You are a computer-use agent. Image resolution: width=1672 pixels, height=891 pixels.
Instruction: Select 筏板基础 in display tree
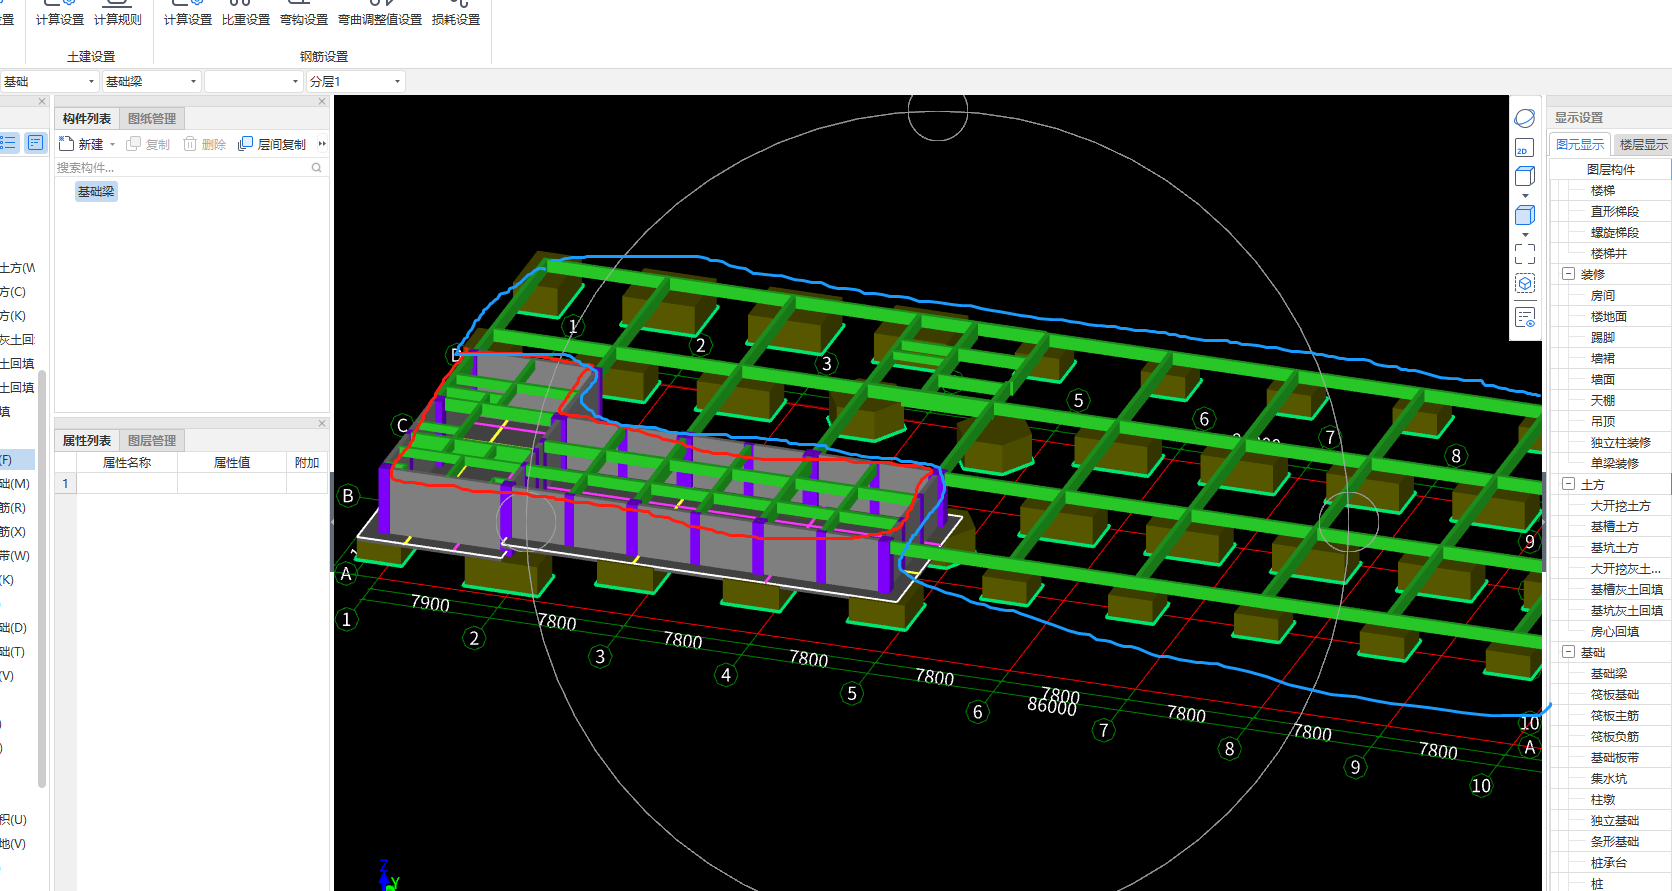click(x=1615, y=694)
